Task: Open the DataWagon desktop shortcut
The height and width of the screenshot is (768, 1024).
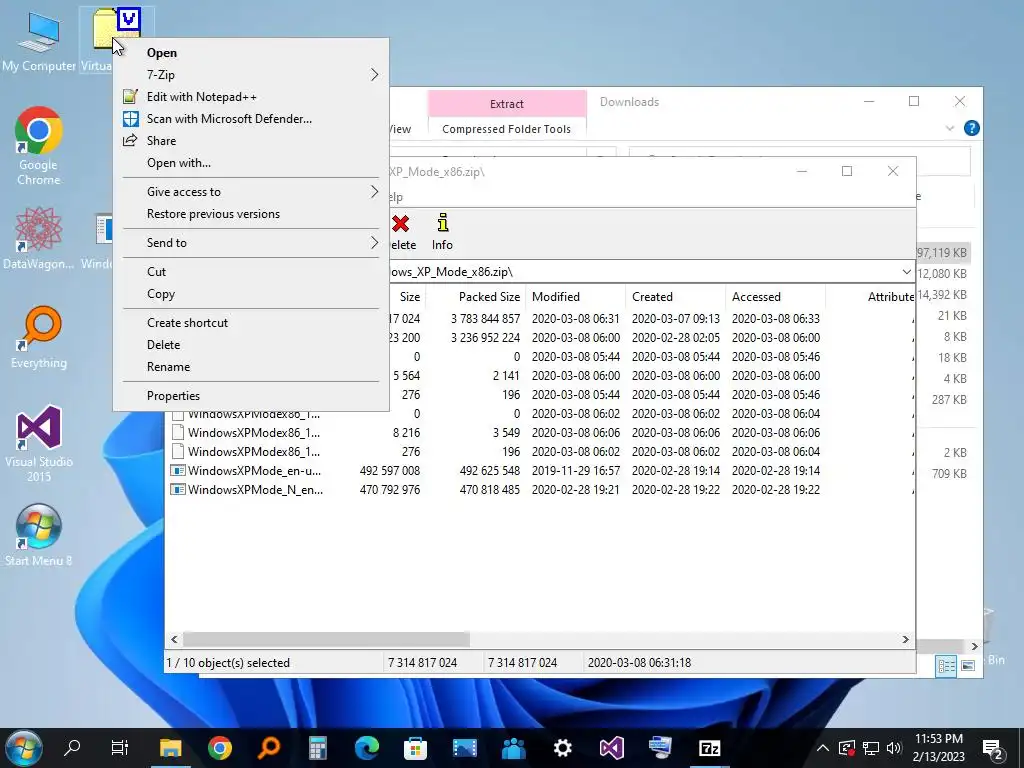Action: pos(39,238)
